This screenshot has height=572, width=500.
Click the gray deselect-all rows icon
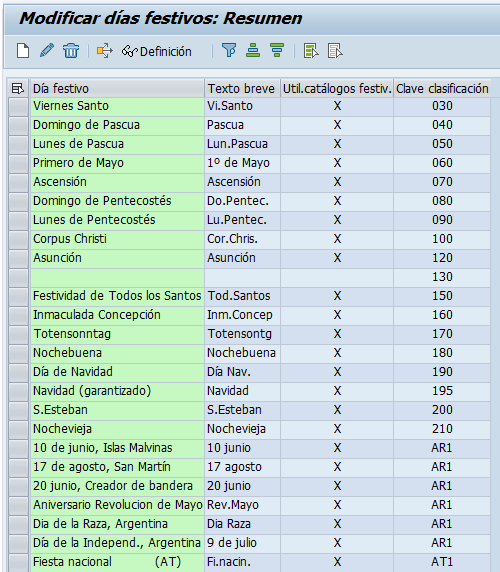335,51
